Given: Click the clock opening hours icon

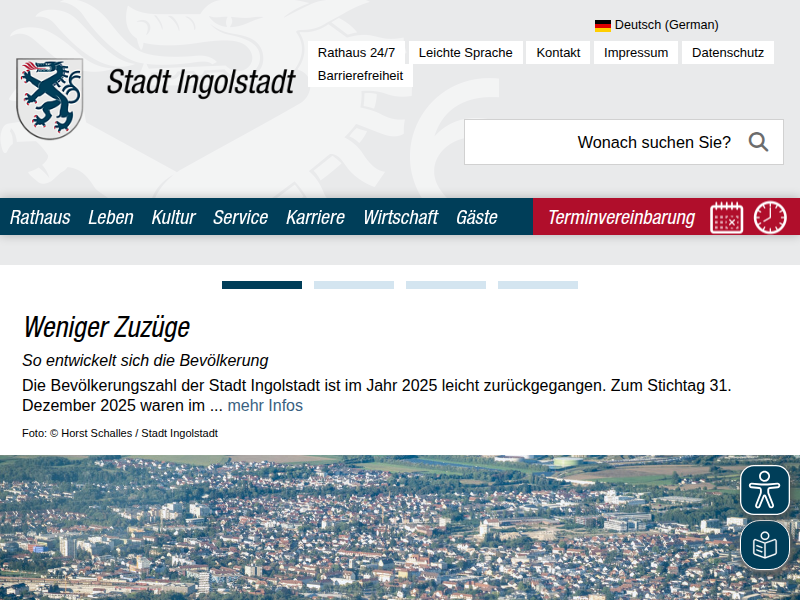Looking at the screenshot, I should tap(770, 217).
